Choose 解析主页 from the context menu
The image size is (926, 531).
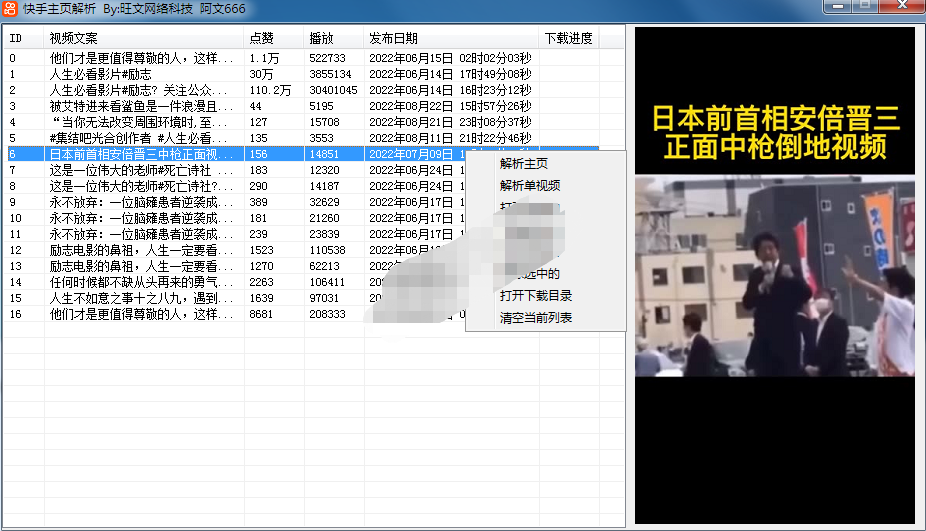(x=524, y=163)
